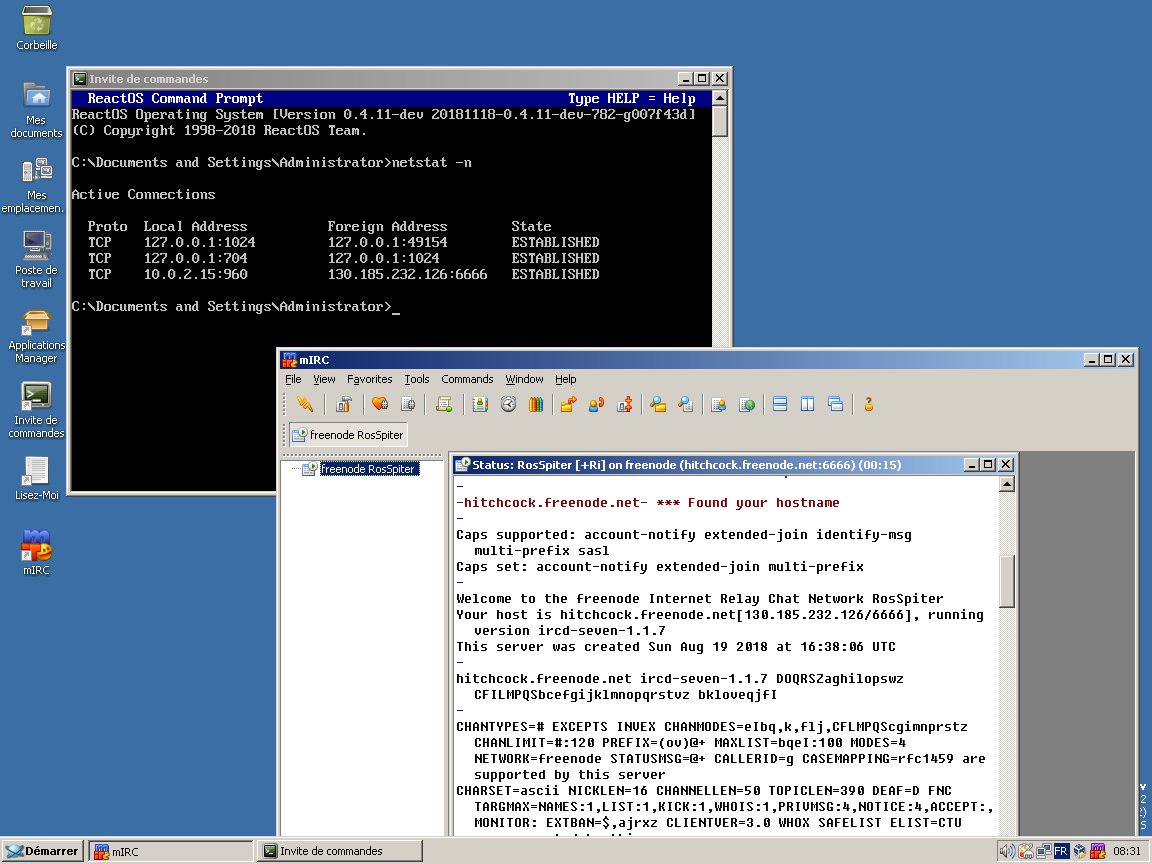1152x864 pixels.
Task: Click the FR keyboard language indicator
Action: pyautogui.click(x=1061, y=851)
